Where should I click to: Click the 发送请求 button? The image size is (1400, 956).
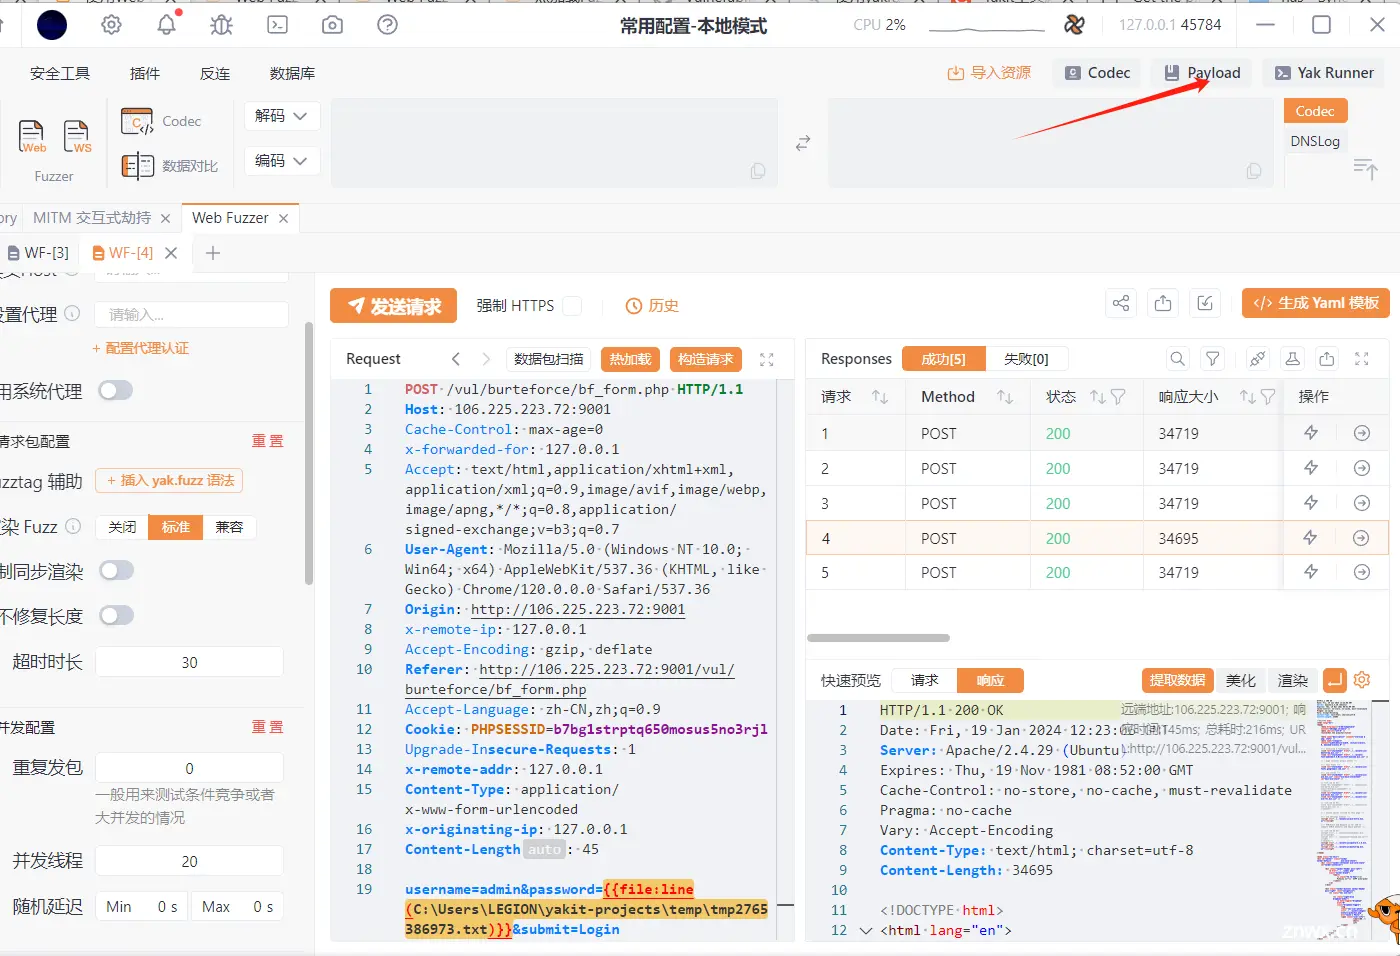pyautogui.click(x=393, y=306)
